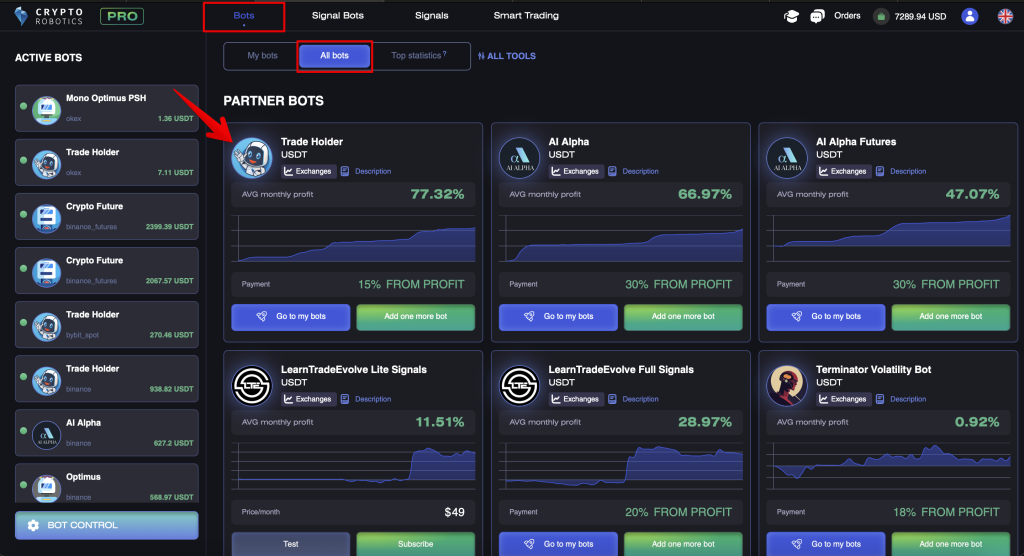1024x556 pixels.
Task: Click Terminator Volatility Bot profit chart
Action: (888, 466)
